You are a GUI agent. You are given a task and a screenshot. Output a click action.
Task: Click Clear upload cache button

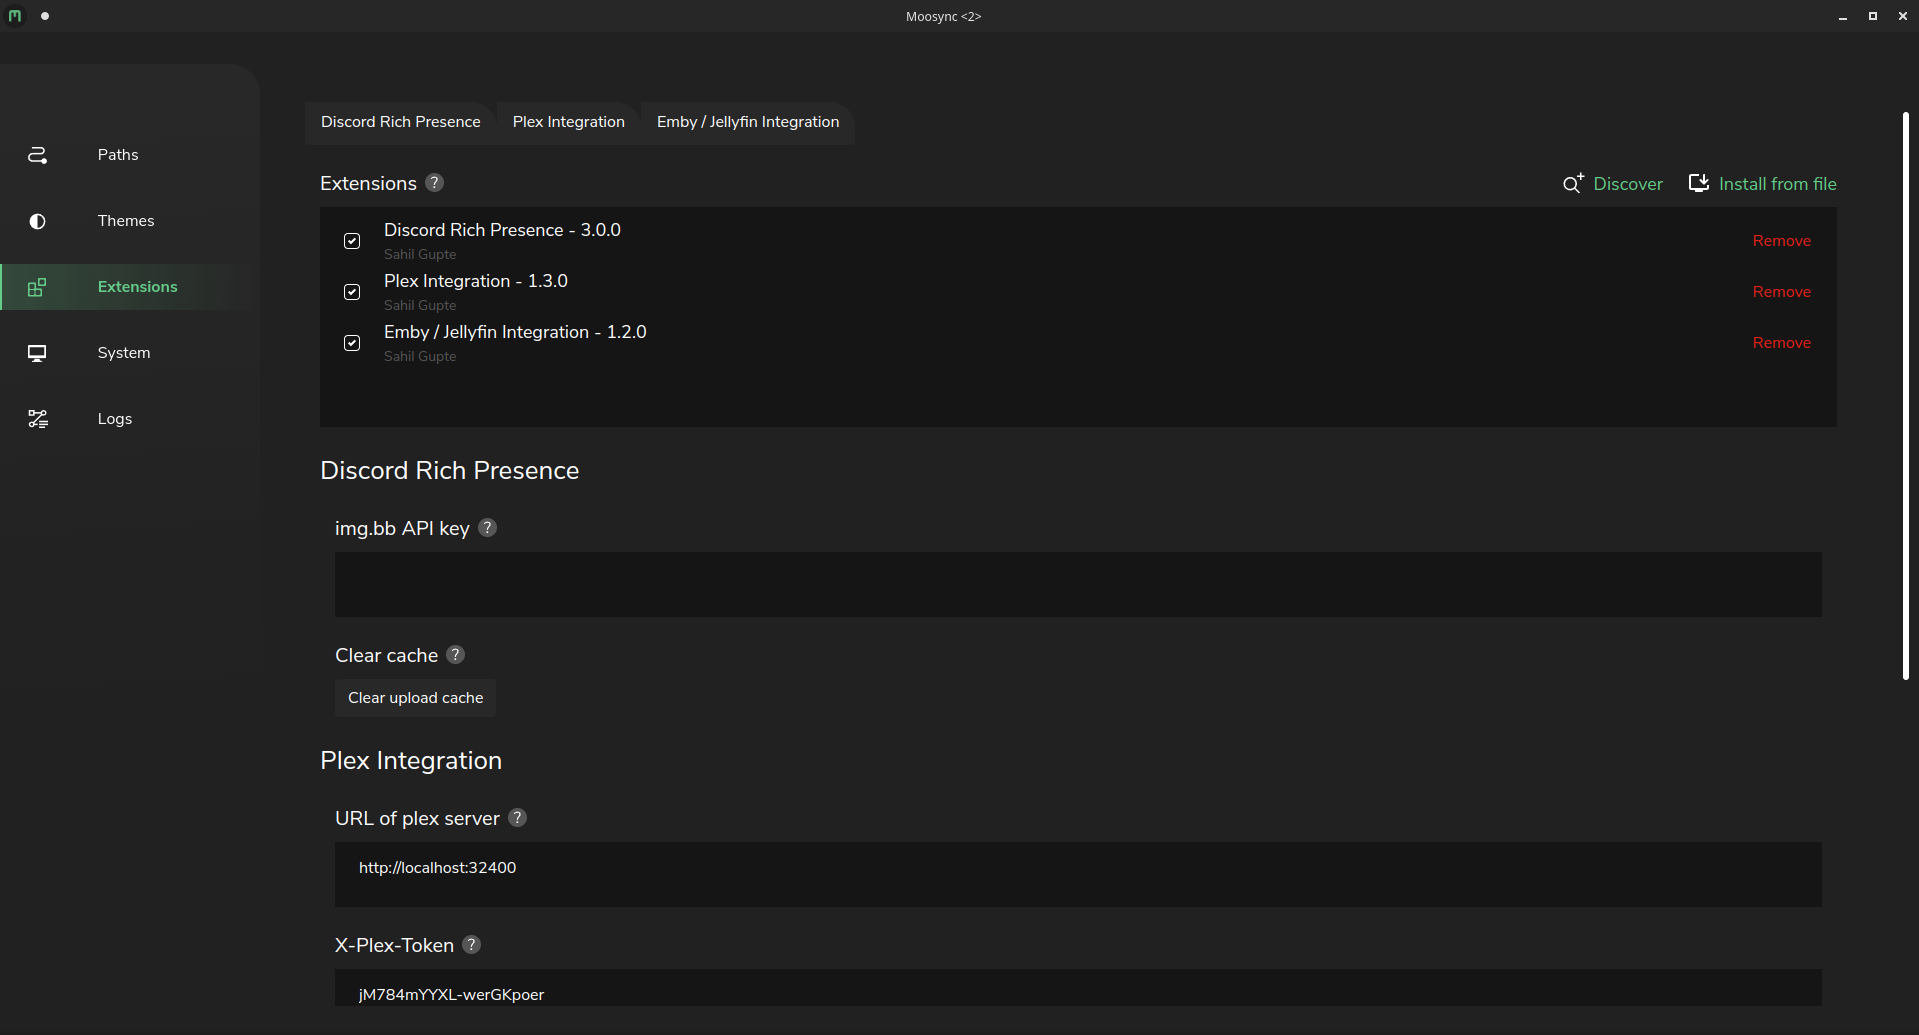click(x=415, y=698)
